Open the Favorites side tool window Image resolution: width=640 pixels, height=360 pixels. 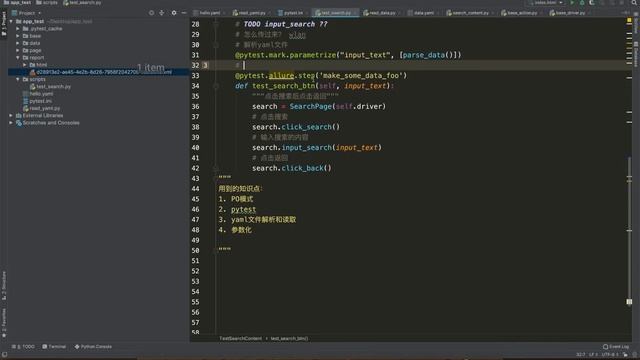pos(4,322)
